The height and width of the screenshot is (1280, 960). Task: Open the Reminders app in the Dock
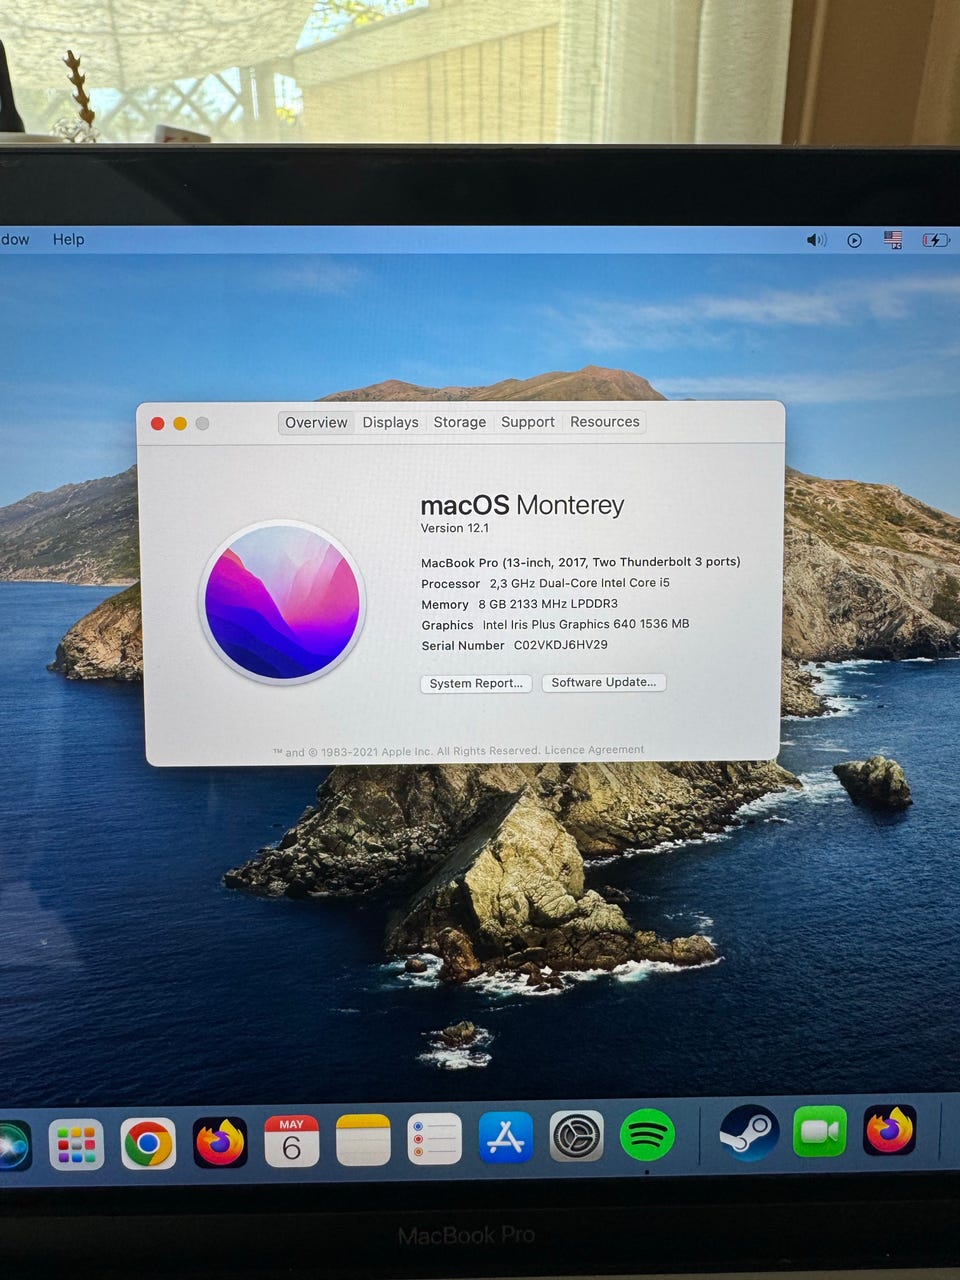pos(434,1139)
